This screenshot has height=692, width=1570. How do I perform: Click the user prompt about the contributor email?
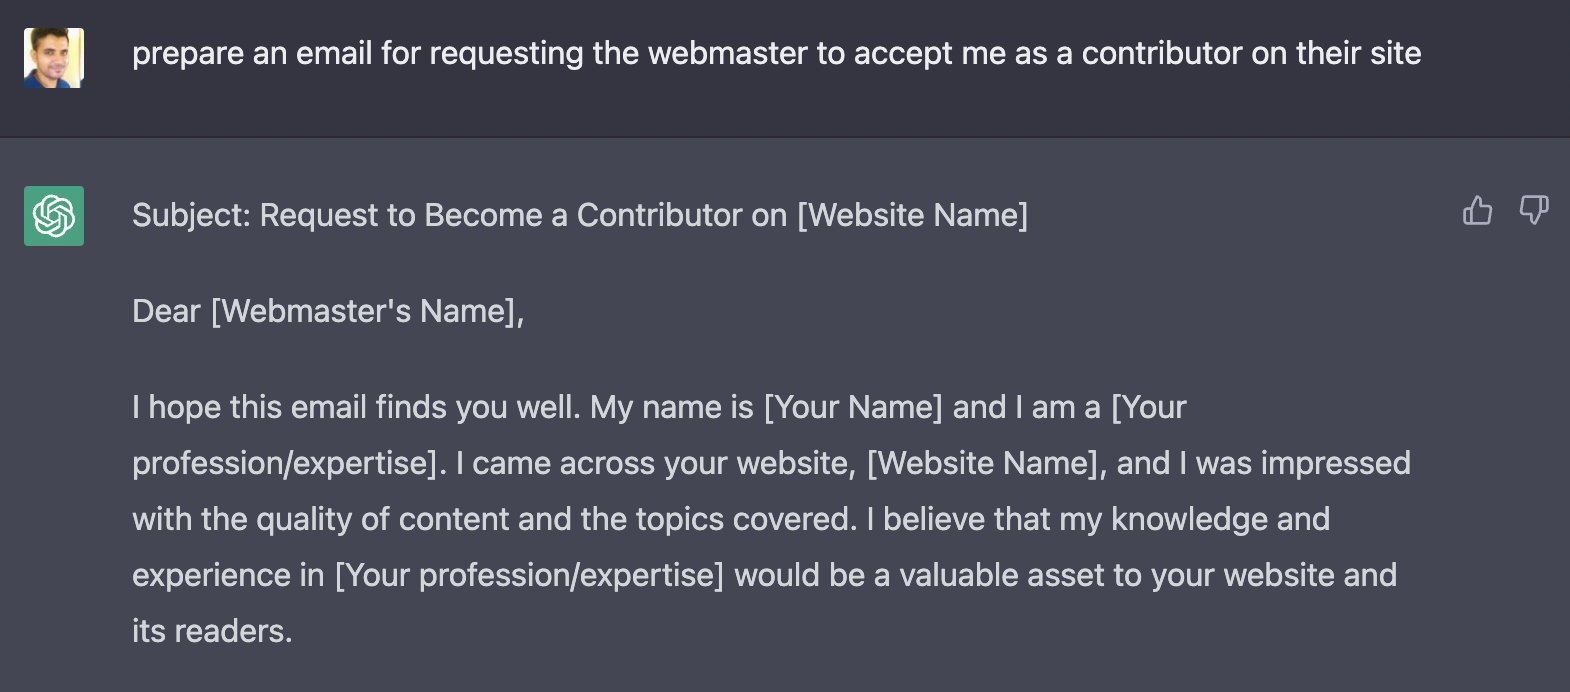click(776, 53)
